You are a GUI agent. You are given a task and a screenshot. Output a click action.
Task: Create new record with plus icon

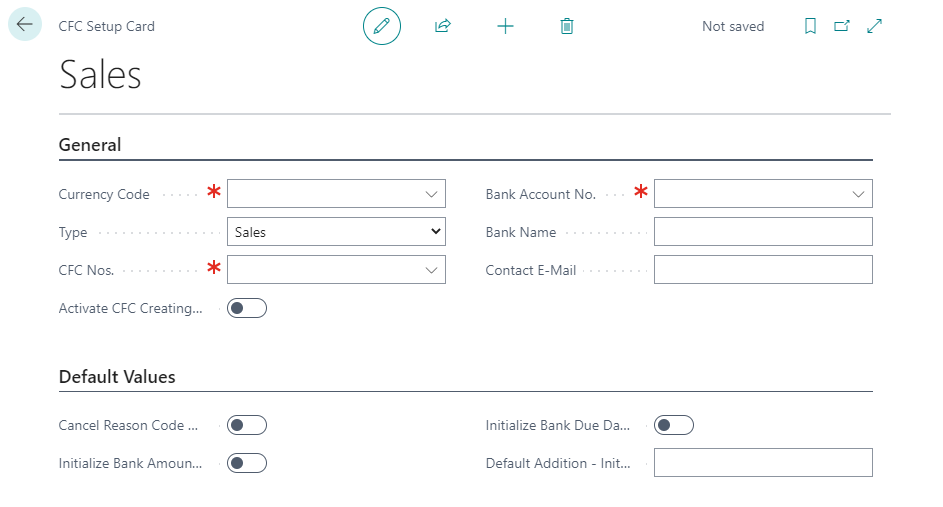tap(505, 26)
